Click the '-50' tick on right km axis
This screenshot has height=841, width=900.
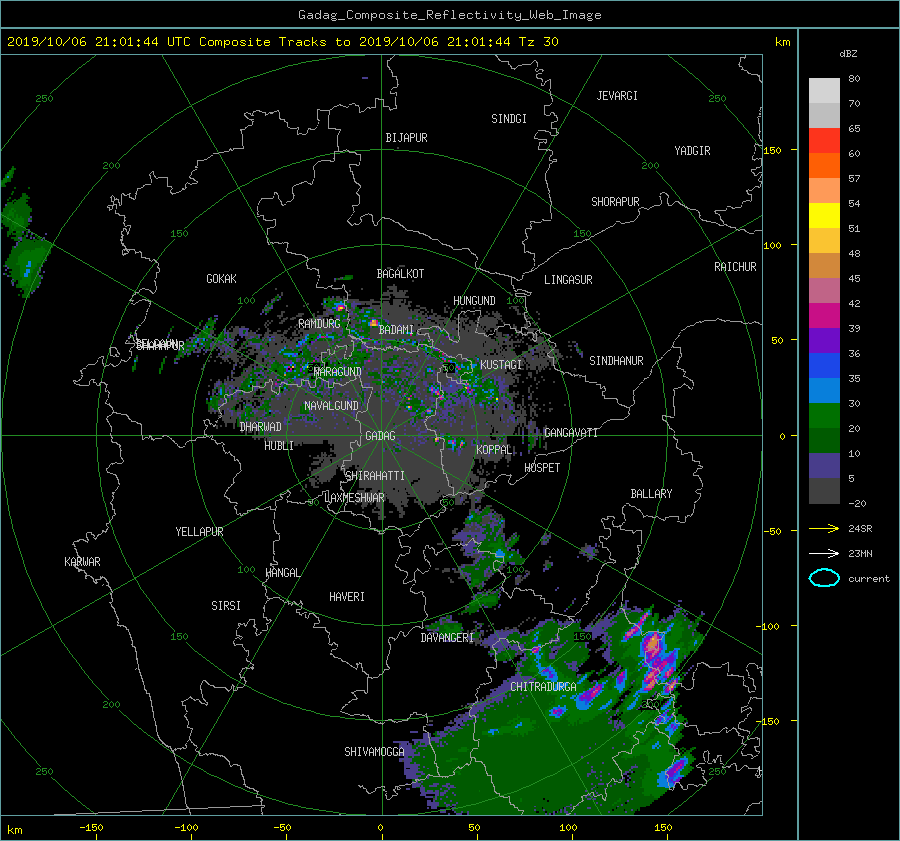click(x=773, y=531)
